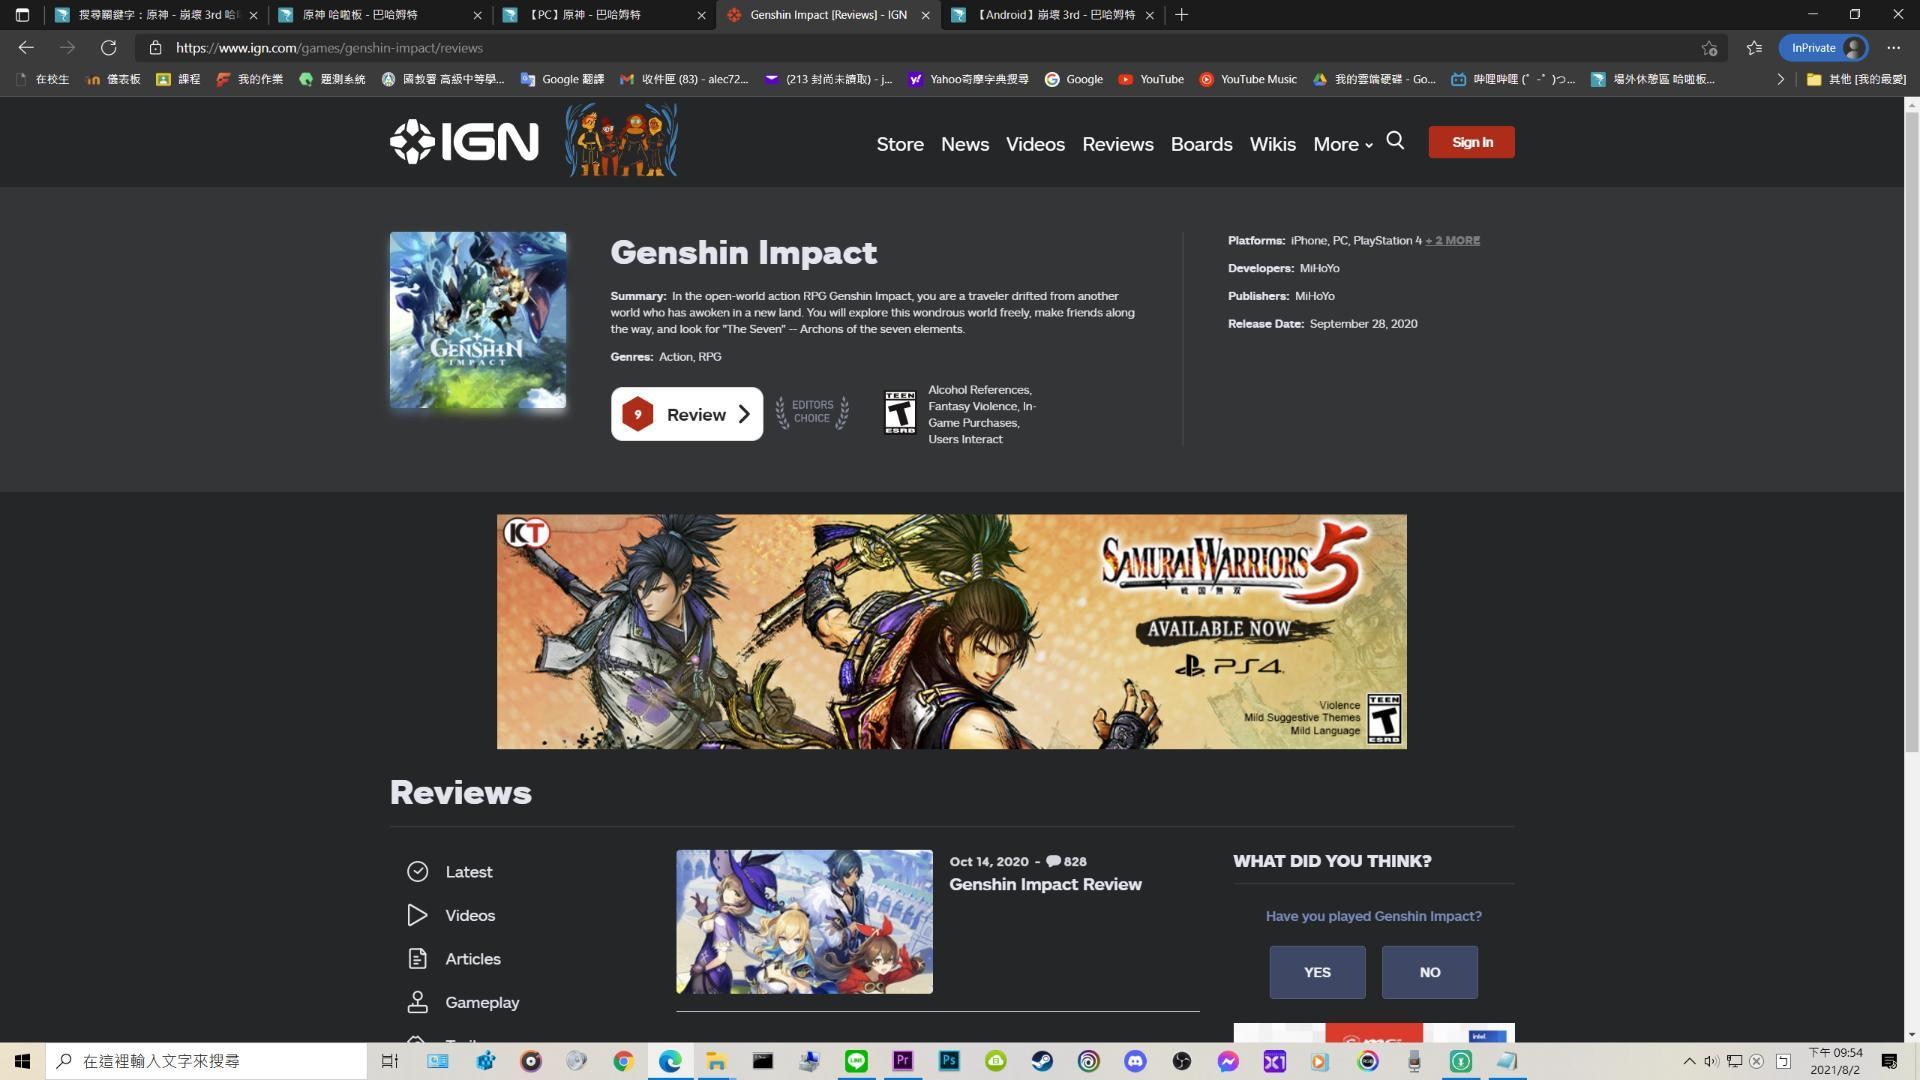Open the 其他 [我的最愛] bookmarks folder
This screenshot has height=1080, width=1920.
pos(1856,79)
